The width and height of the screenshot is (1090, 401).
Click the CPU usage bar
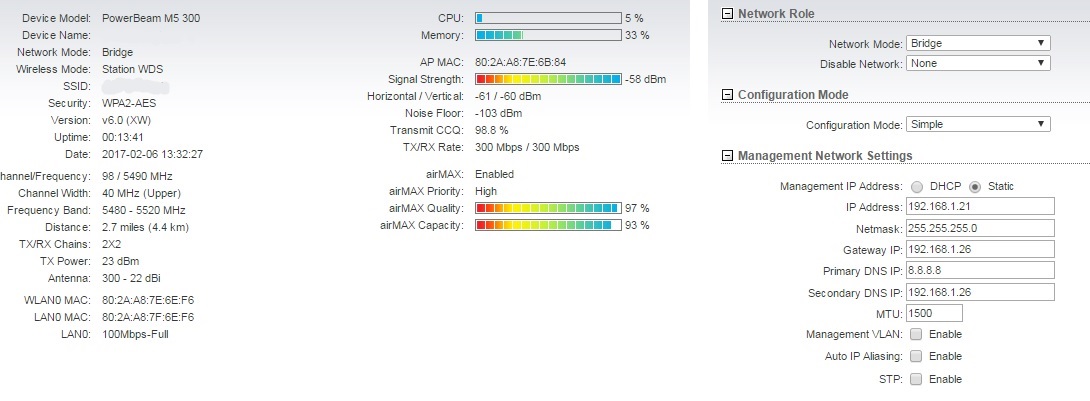pos(548,18)
